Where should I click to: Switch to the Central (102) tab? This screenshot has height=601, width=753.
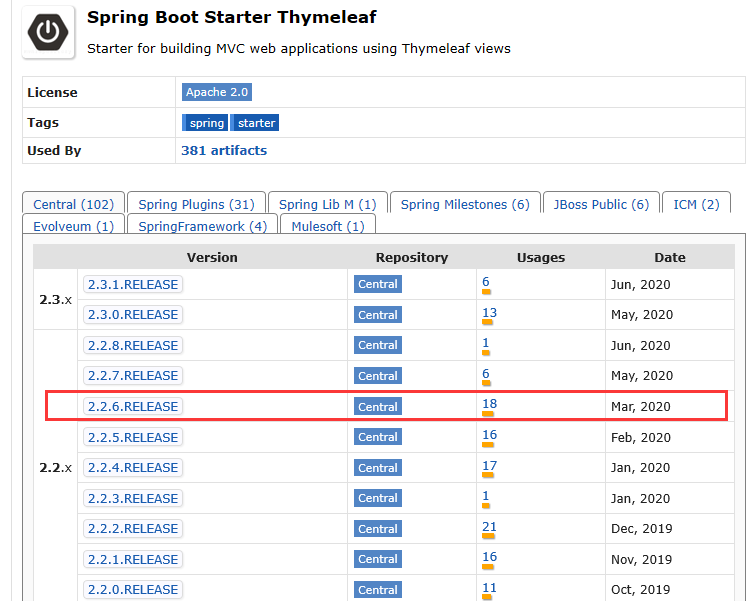[x=73, y=204]
